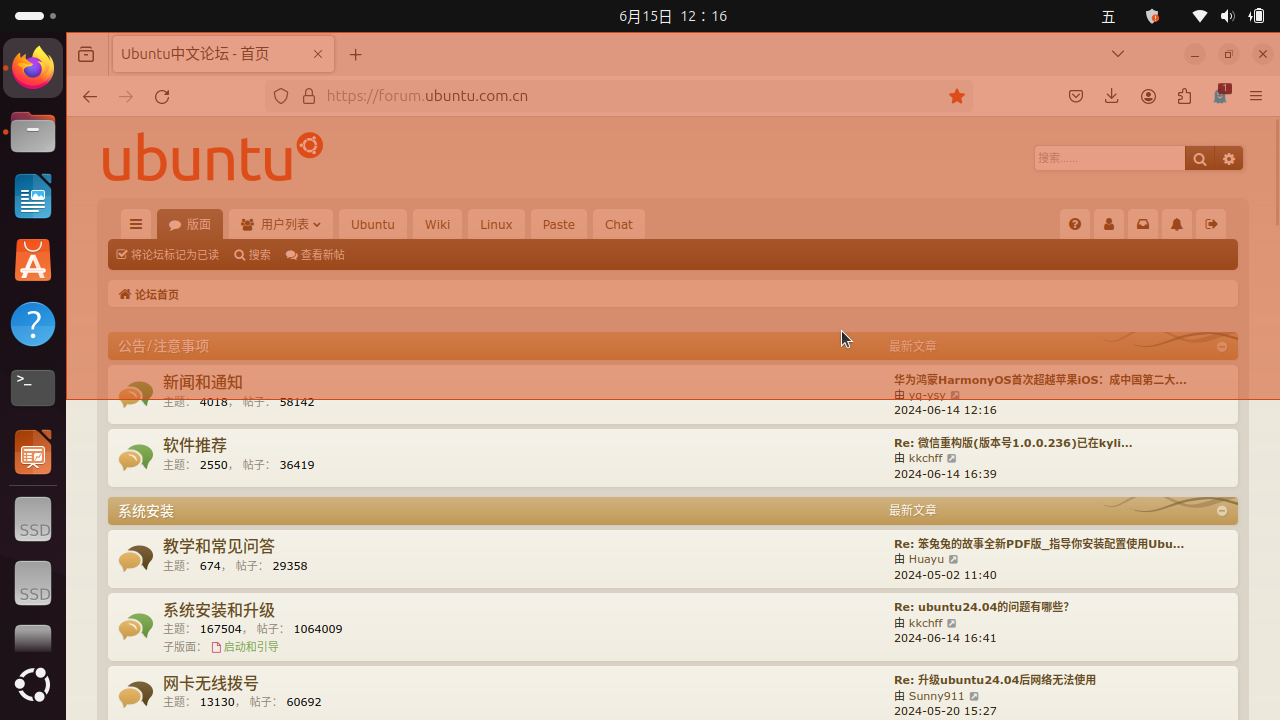Open the Ubuntu navigation tab

pyautogui.click(x=373, y=224)
